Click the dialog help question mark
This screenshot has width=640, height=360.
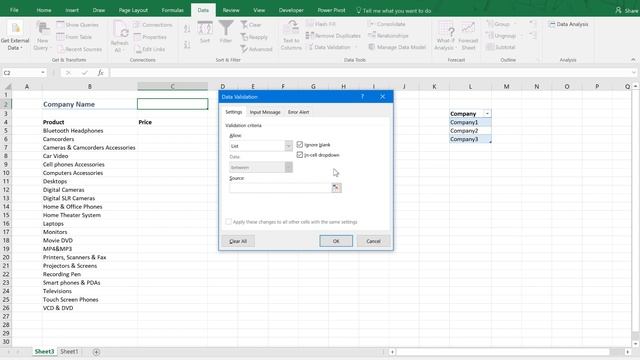pos(362,97)
